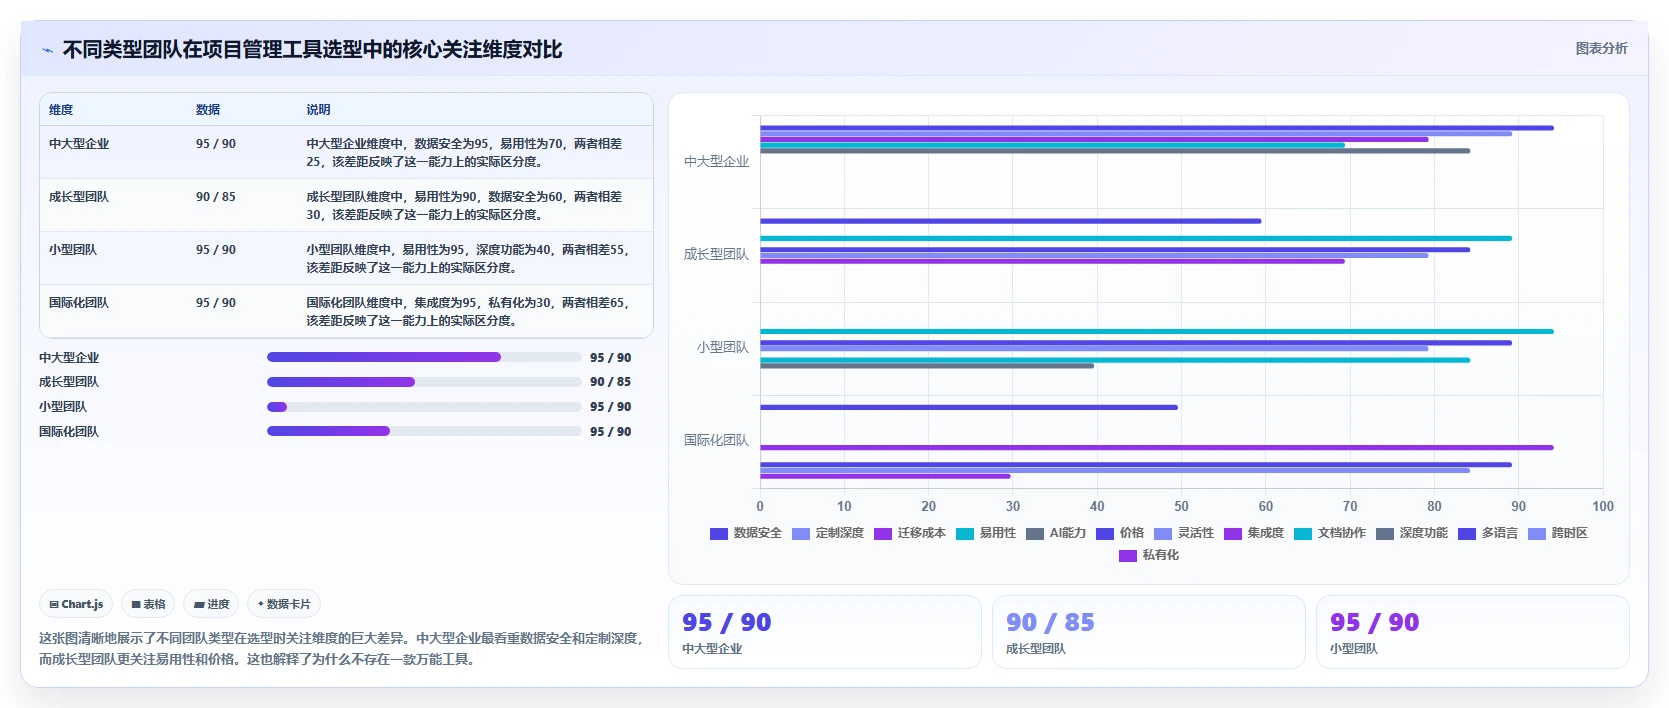Click the 小型团队 chart axis label

[723, 347]
